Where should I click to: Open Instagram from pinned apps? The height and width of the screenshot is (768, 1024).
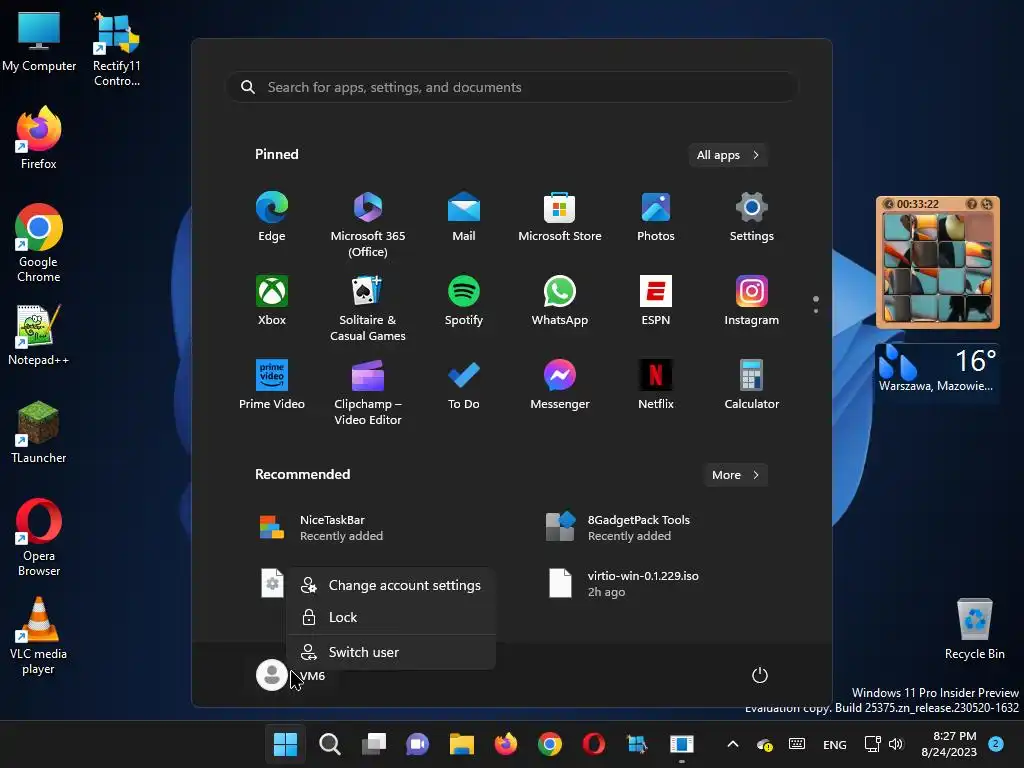click(752, 301)
